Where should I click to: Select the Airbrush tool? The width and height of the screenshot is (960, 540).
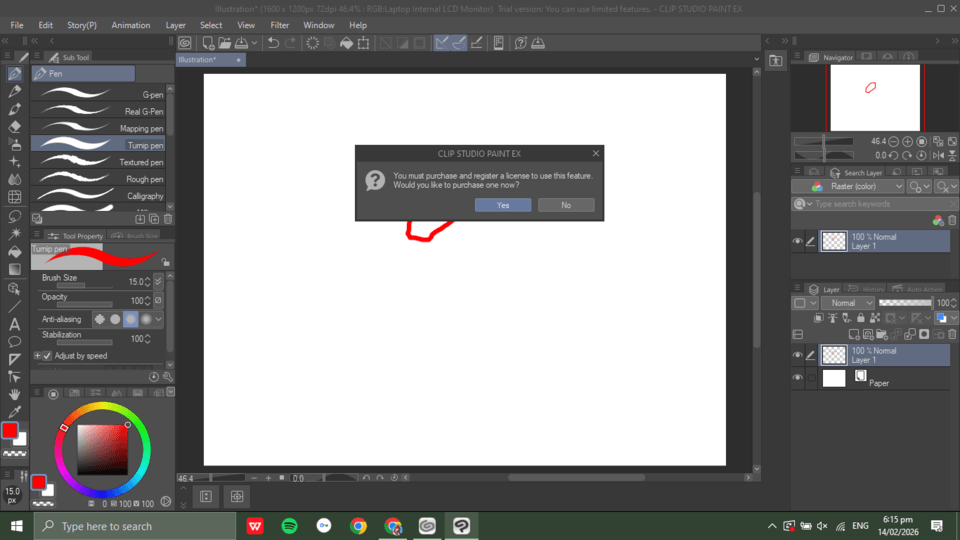click(x=15, y=144)
